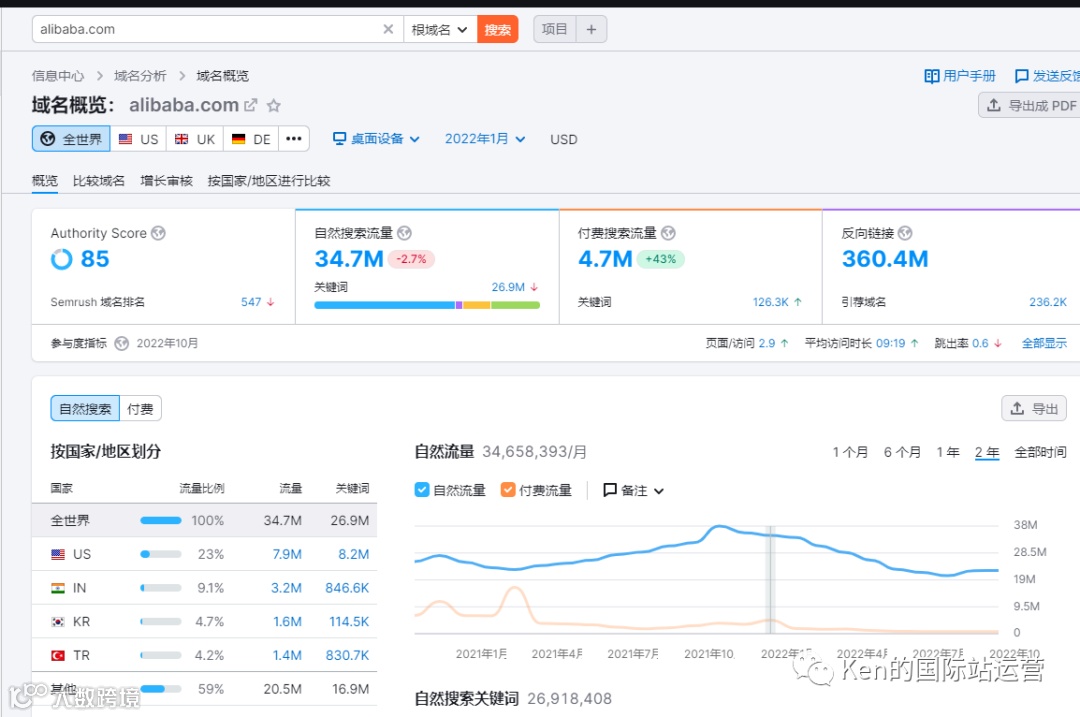Switch to the 增长审核 tab

click(x=166, y=180)
